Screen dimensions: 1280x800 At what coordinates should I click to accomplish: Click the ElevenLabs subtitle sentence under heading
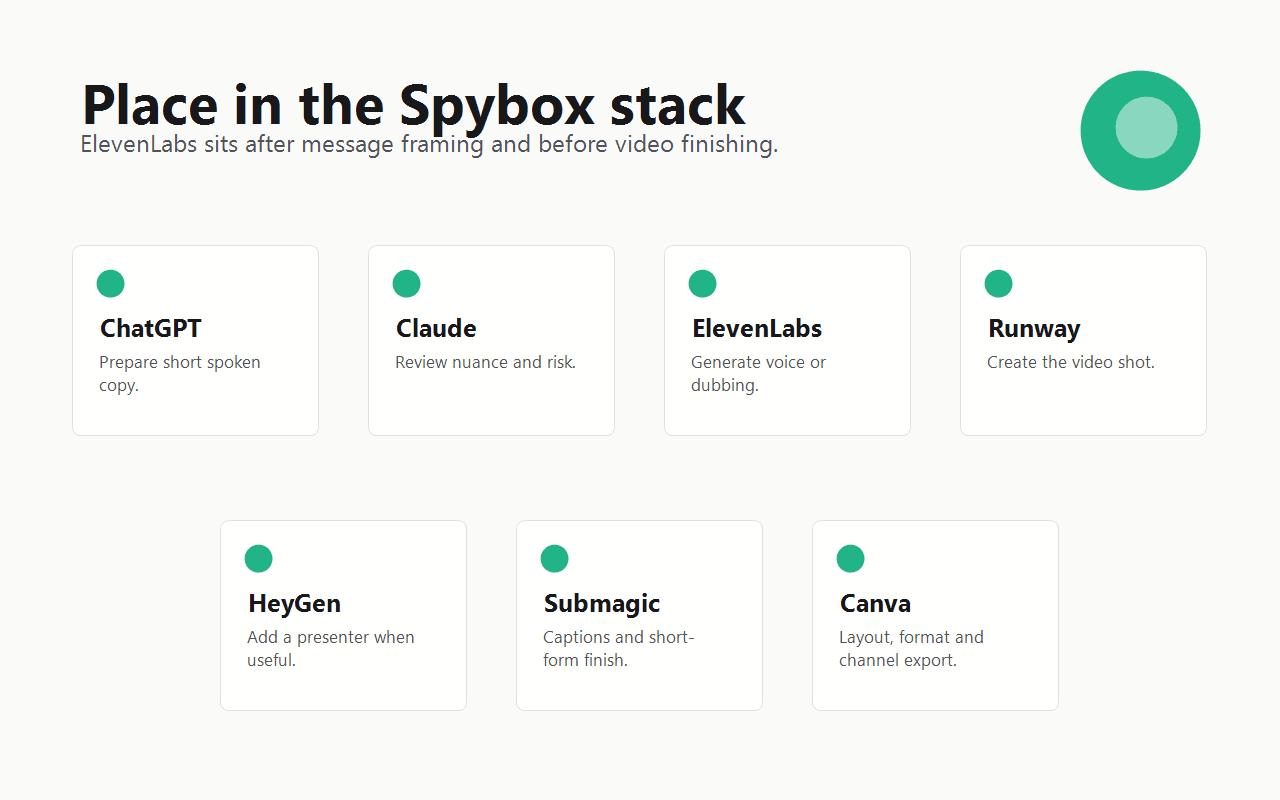tap(429, 144)
